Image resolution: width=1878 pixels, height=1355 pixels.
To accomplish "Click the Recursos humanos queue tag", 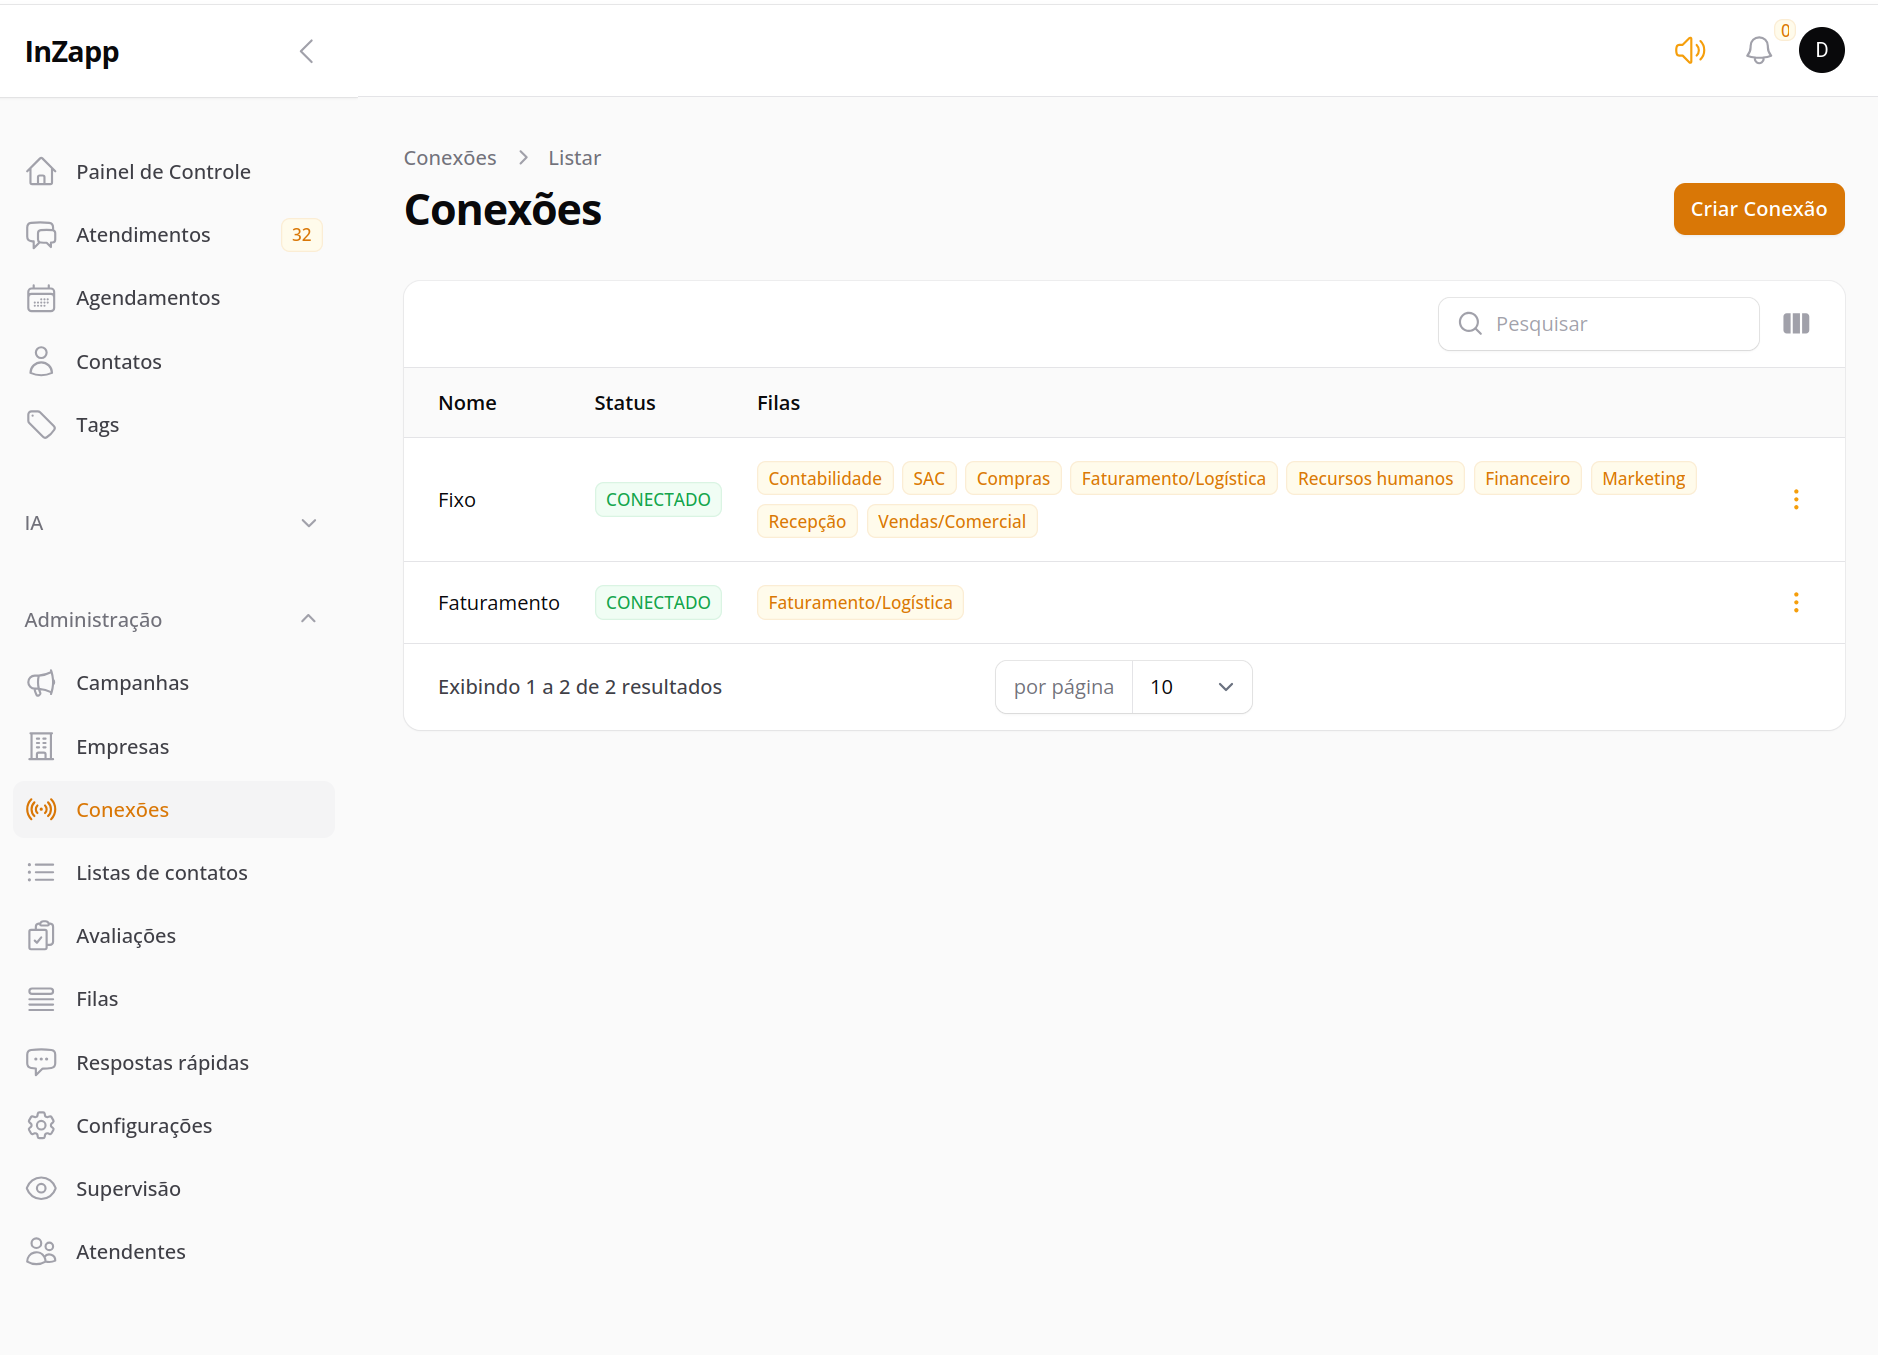I will tap(1374, 479).
